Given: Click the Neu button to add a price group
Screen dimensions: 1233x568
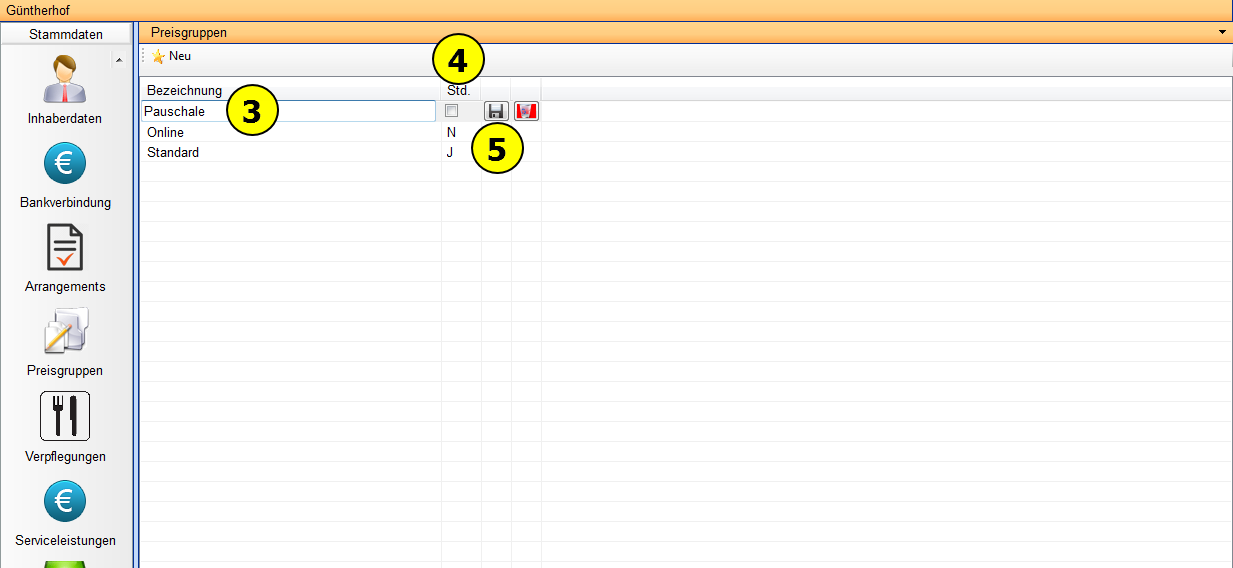Looking at the screenshot, I should (x=171, y=57).
